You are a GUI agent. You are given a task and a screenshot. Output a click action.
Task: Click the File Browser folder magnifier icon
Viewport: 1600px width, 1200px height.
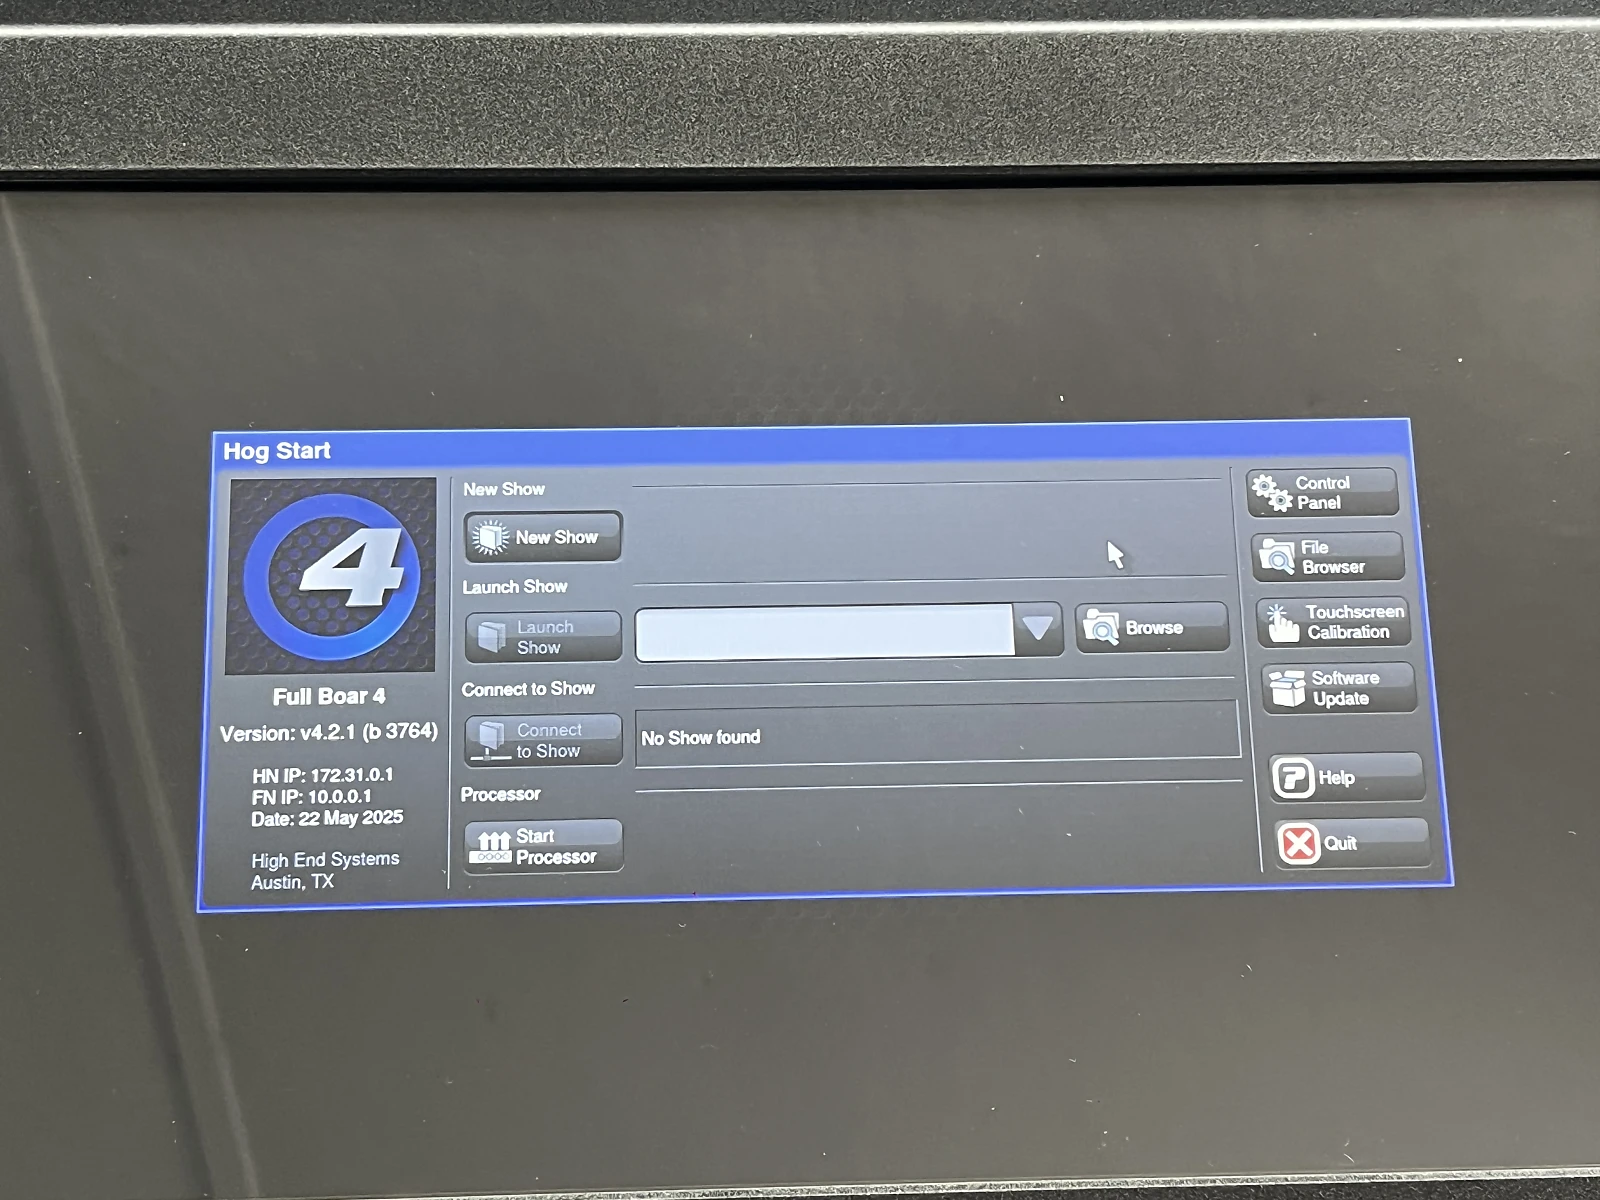pyautogui.click(x=1277, y=557)
